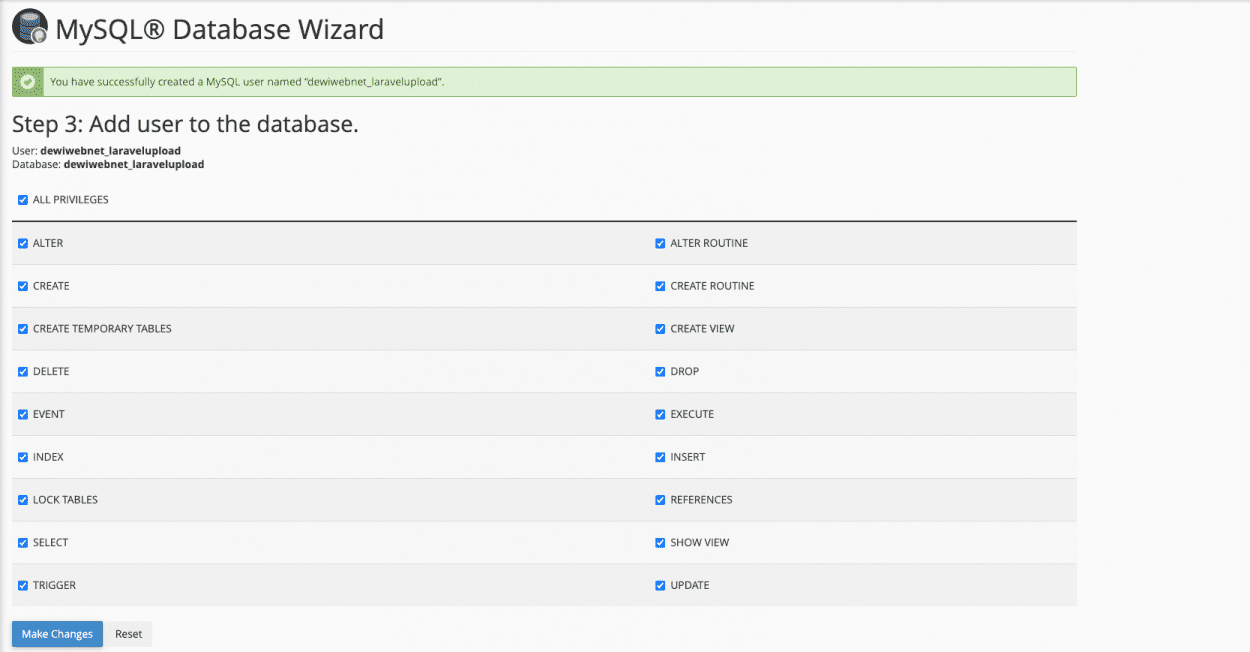Disable the CREATE TEMPORARY TABLES checkbox
1250x652 pixels.
(23, 329)
